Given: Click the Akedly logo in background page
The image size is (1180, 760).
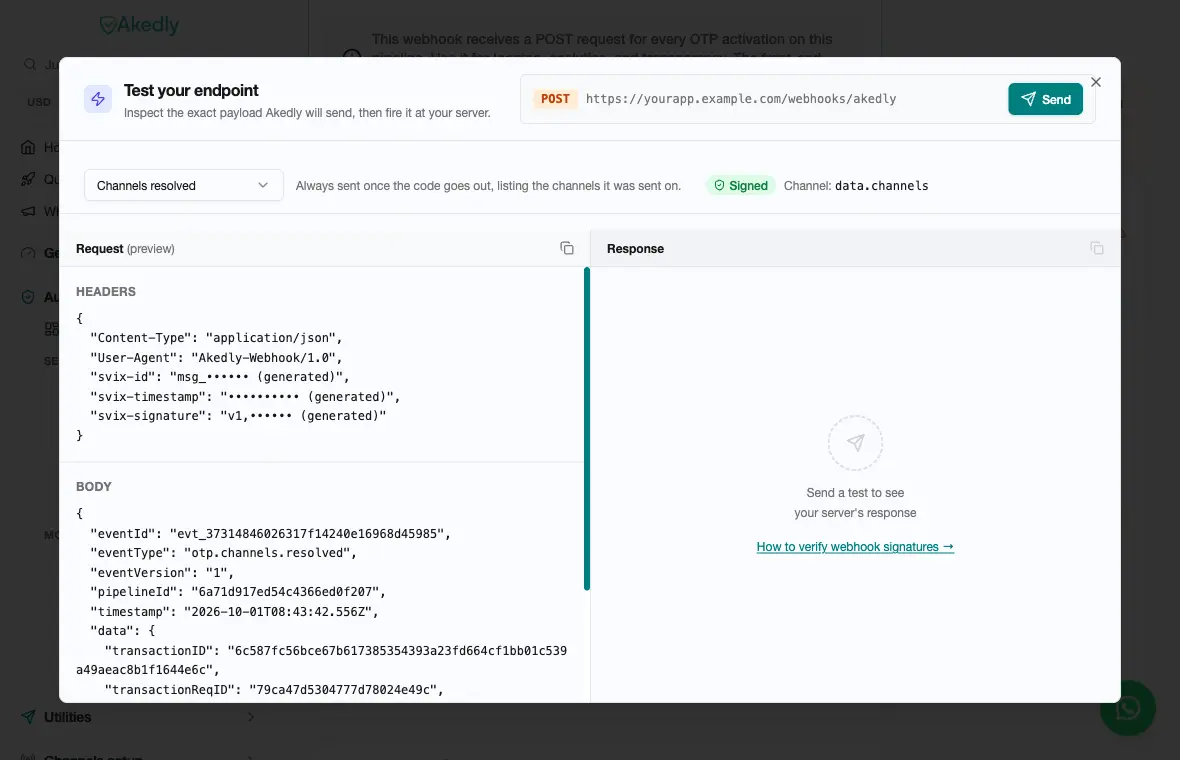Looking at the screenshot, I should click(140, 25).
